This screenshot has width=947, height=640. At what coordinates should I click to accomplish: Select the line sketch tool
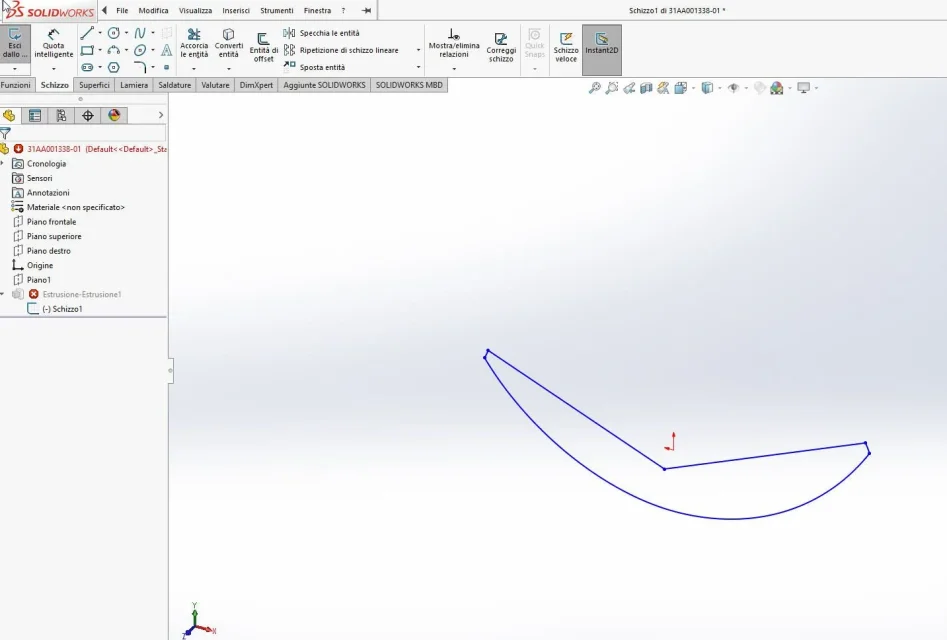click(87, 33)
